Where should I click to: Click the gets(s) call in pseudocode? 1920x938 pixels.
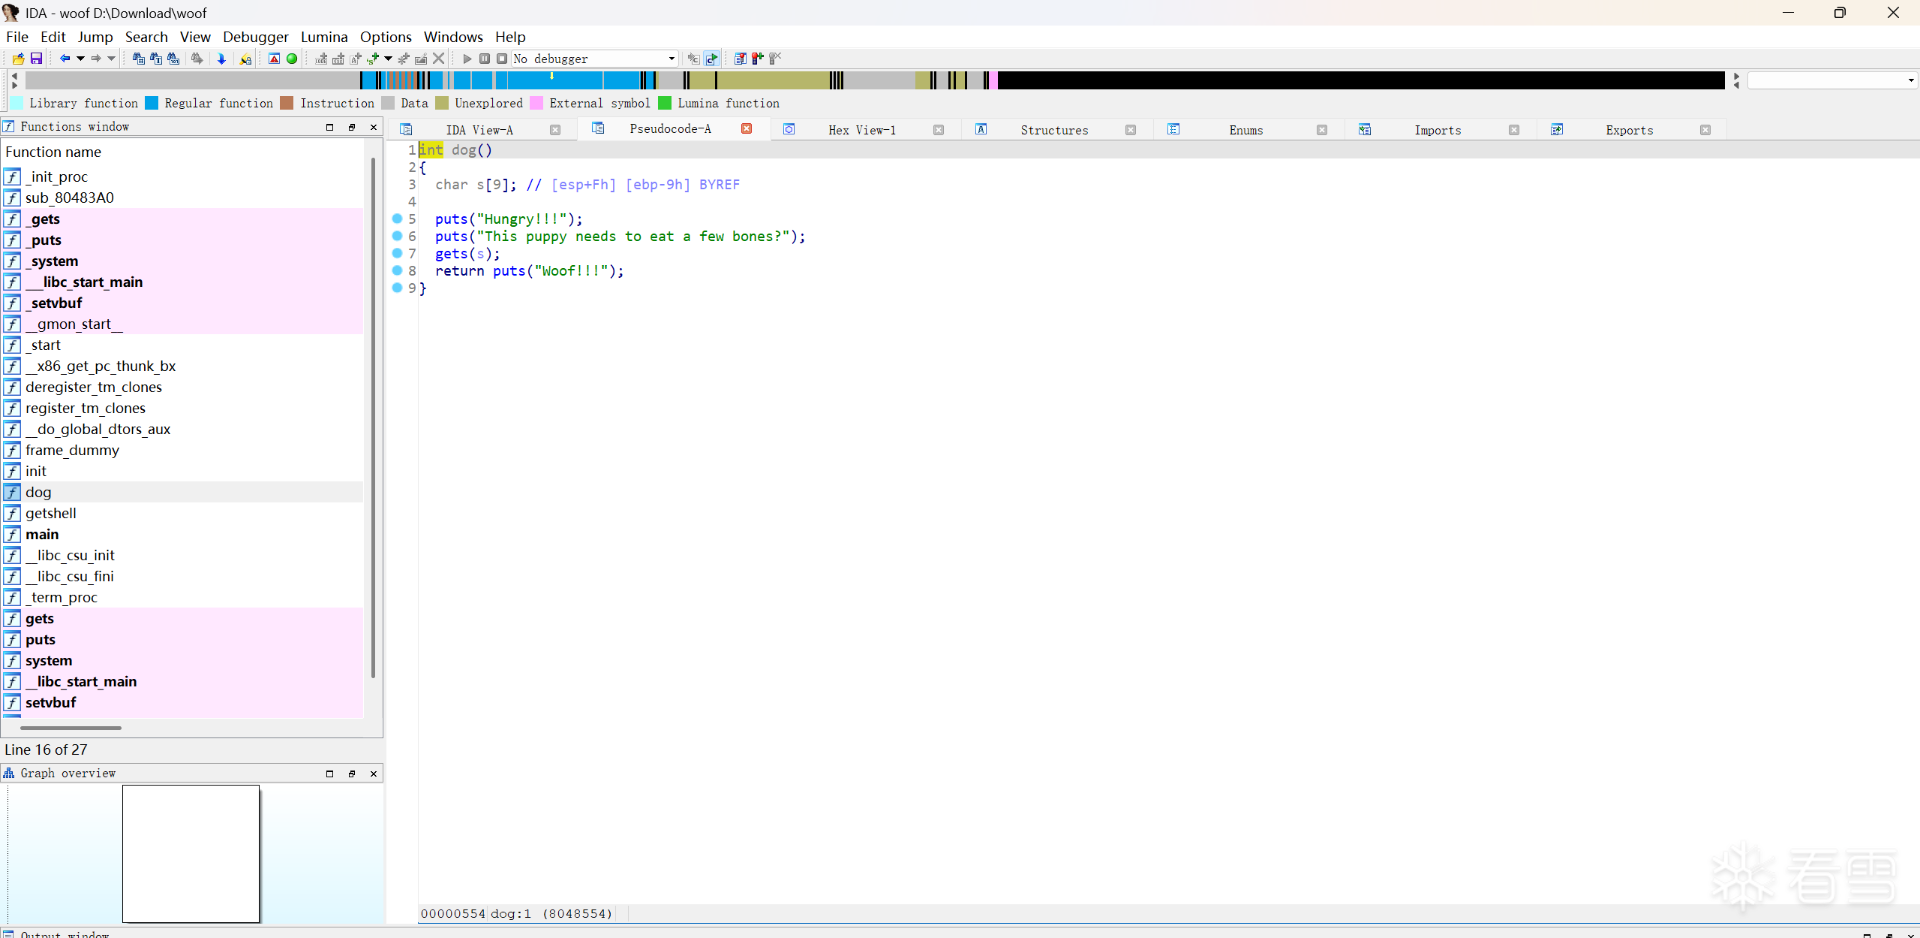[x=467, y=253]
